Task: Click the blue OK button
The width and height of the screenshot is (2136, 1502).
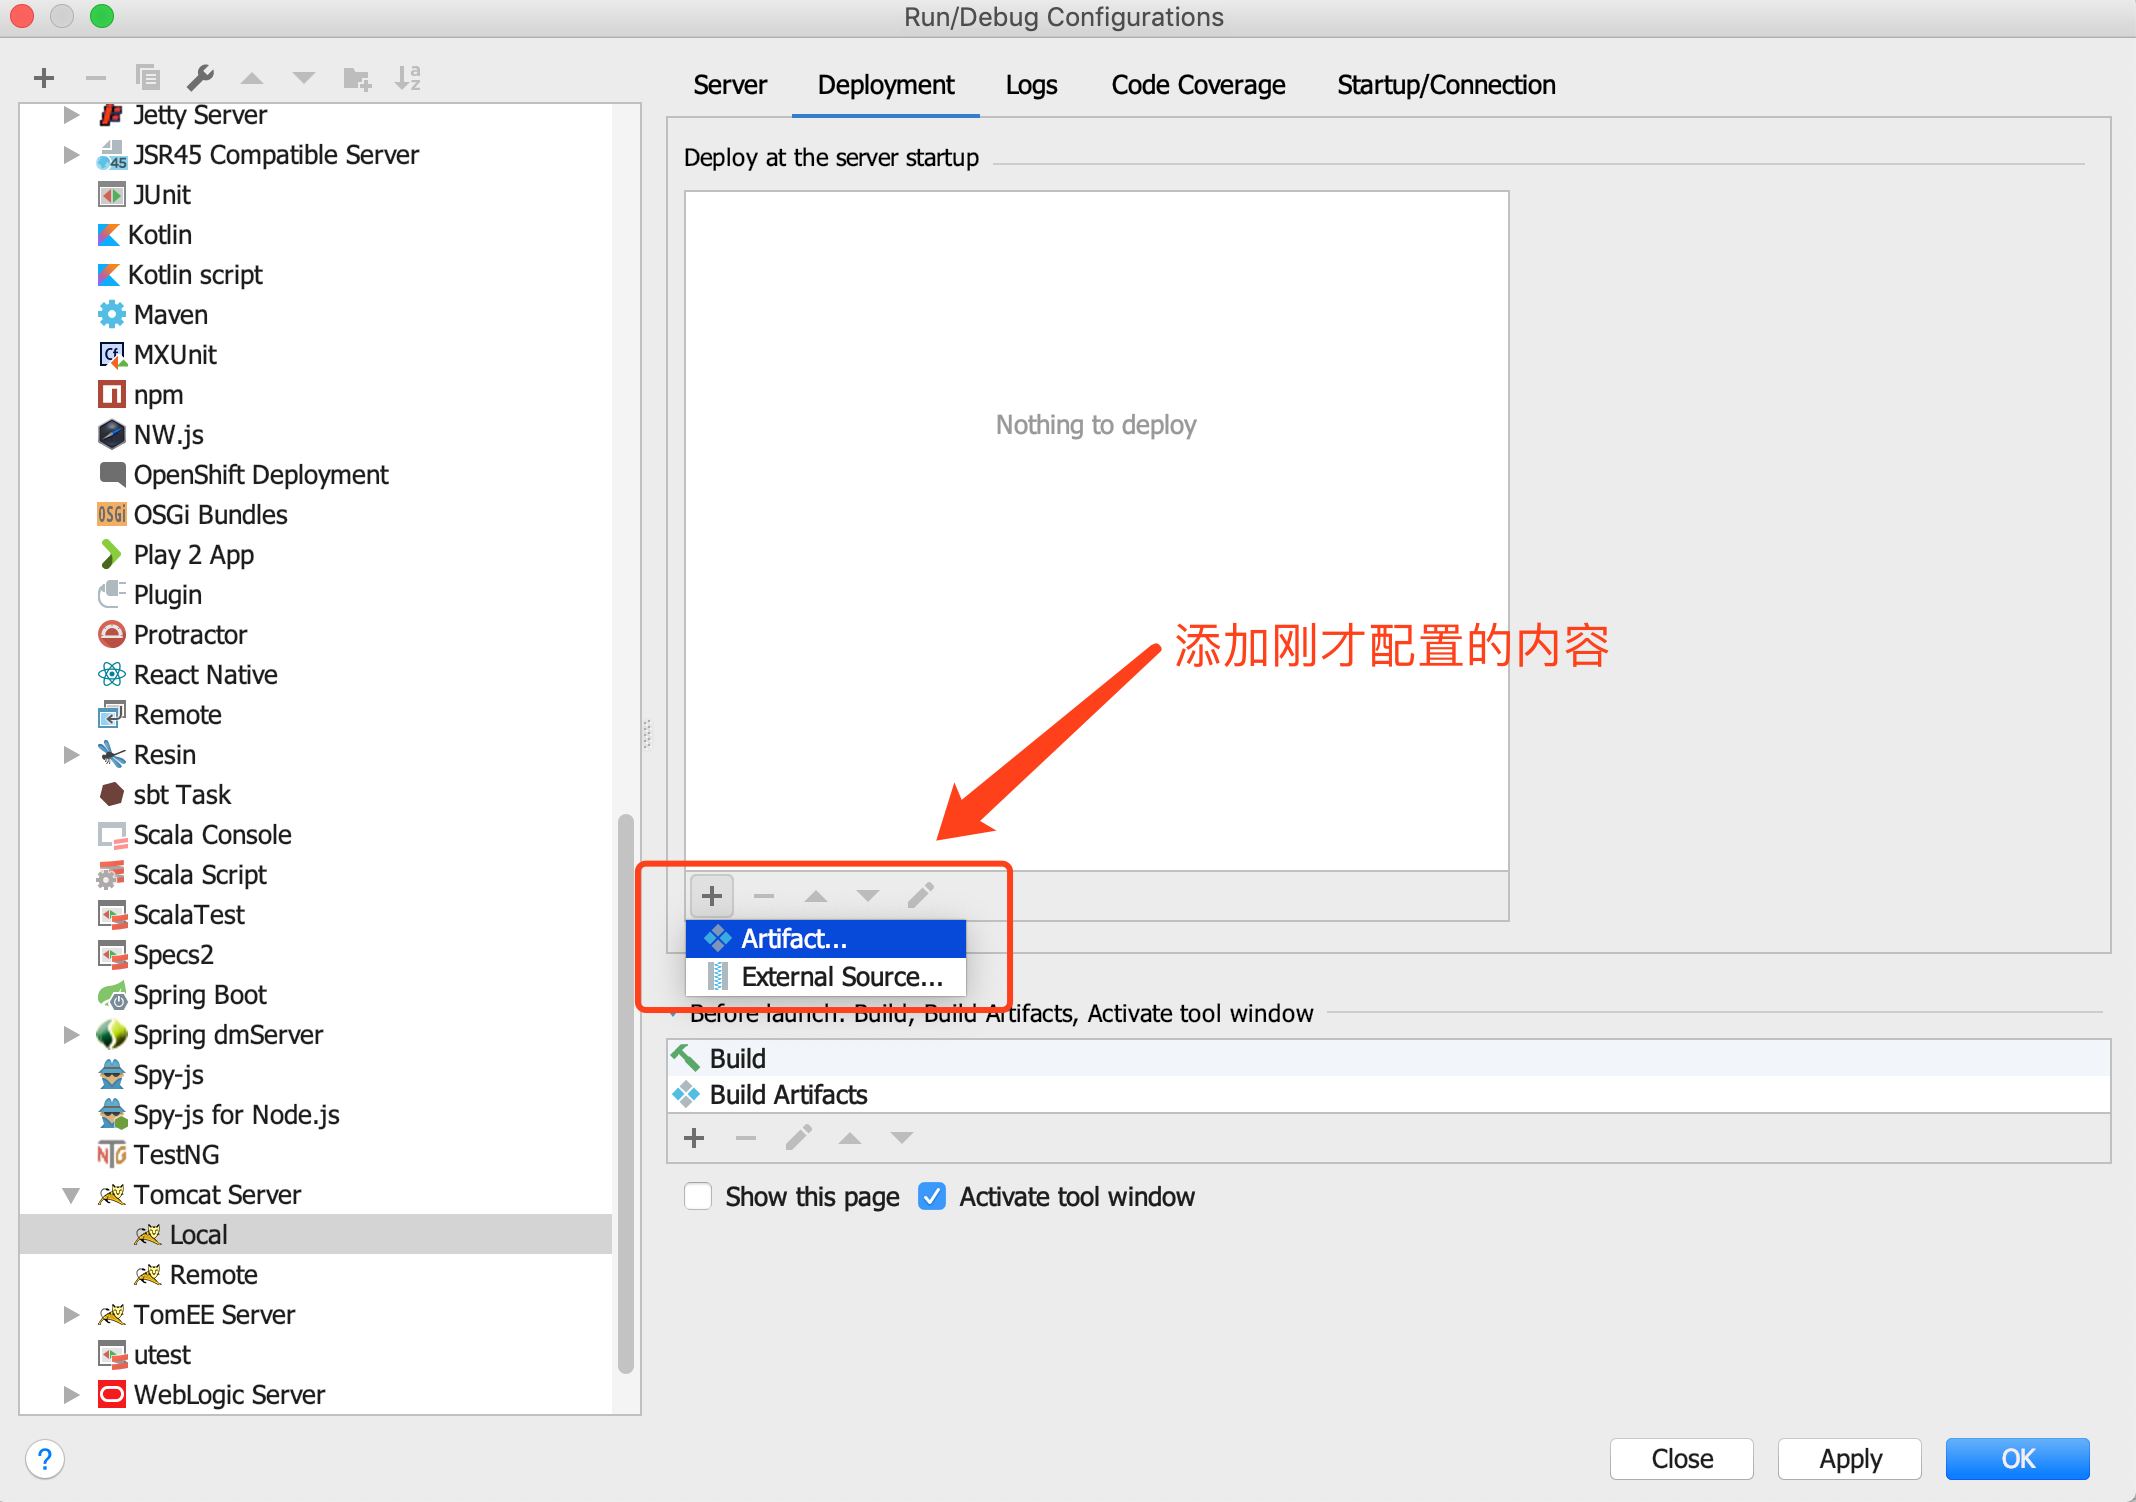Action: [2016, 1459]
